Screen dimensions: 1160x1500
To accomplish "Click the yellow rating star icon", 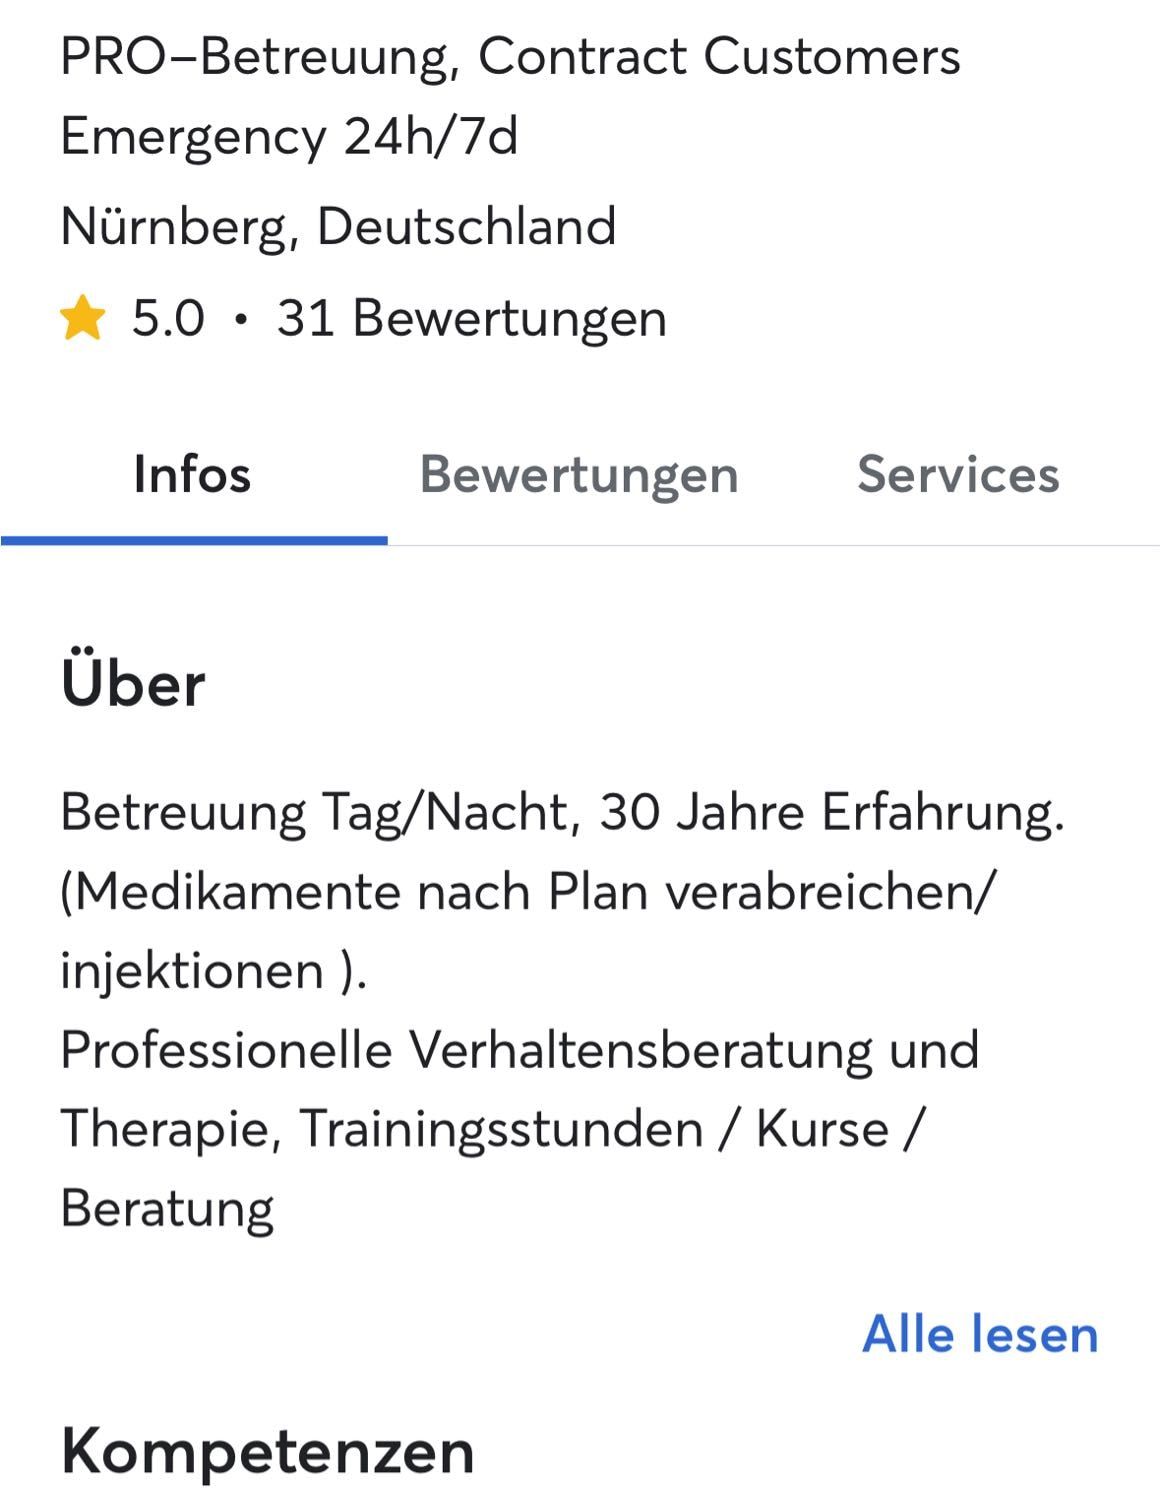I will click(82, 319).
